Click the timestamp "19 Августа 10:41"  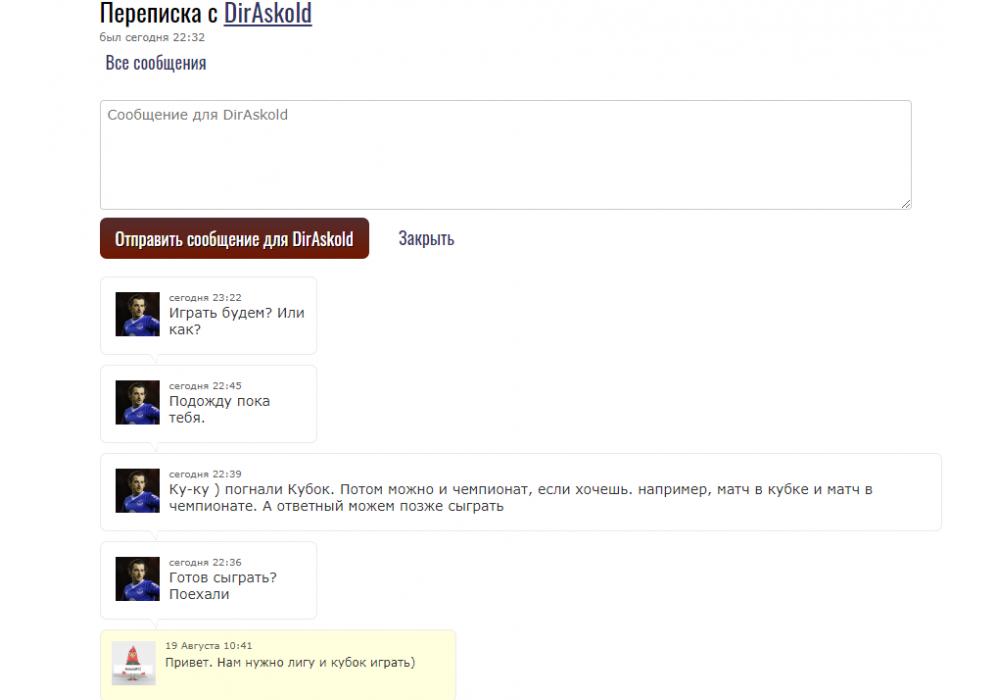click(209, 646)
